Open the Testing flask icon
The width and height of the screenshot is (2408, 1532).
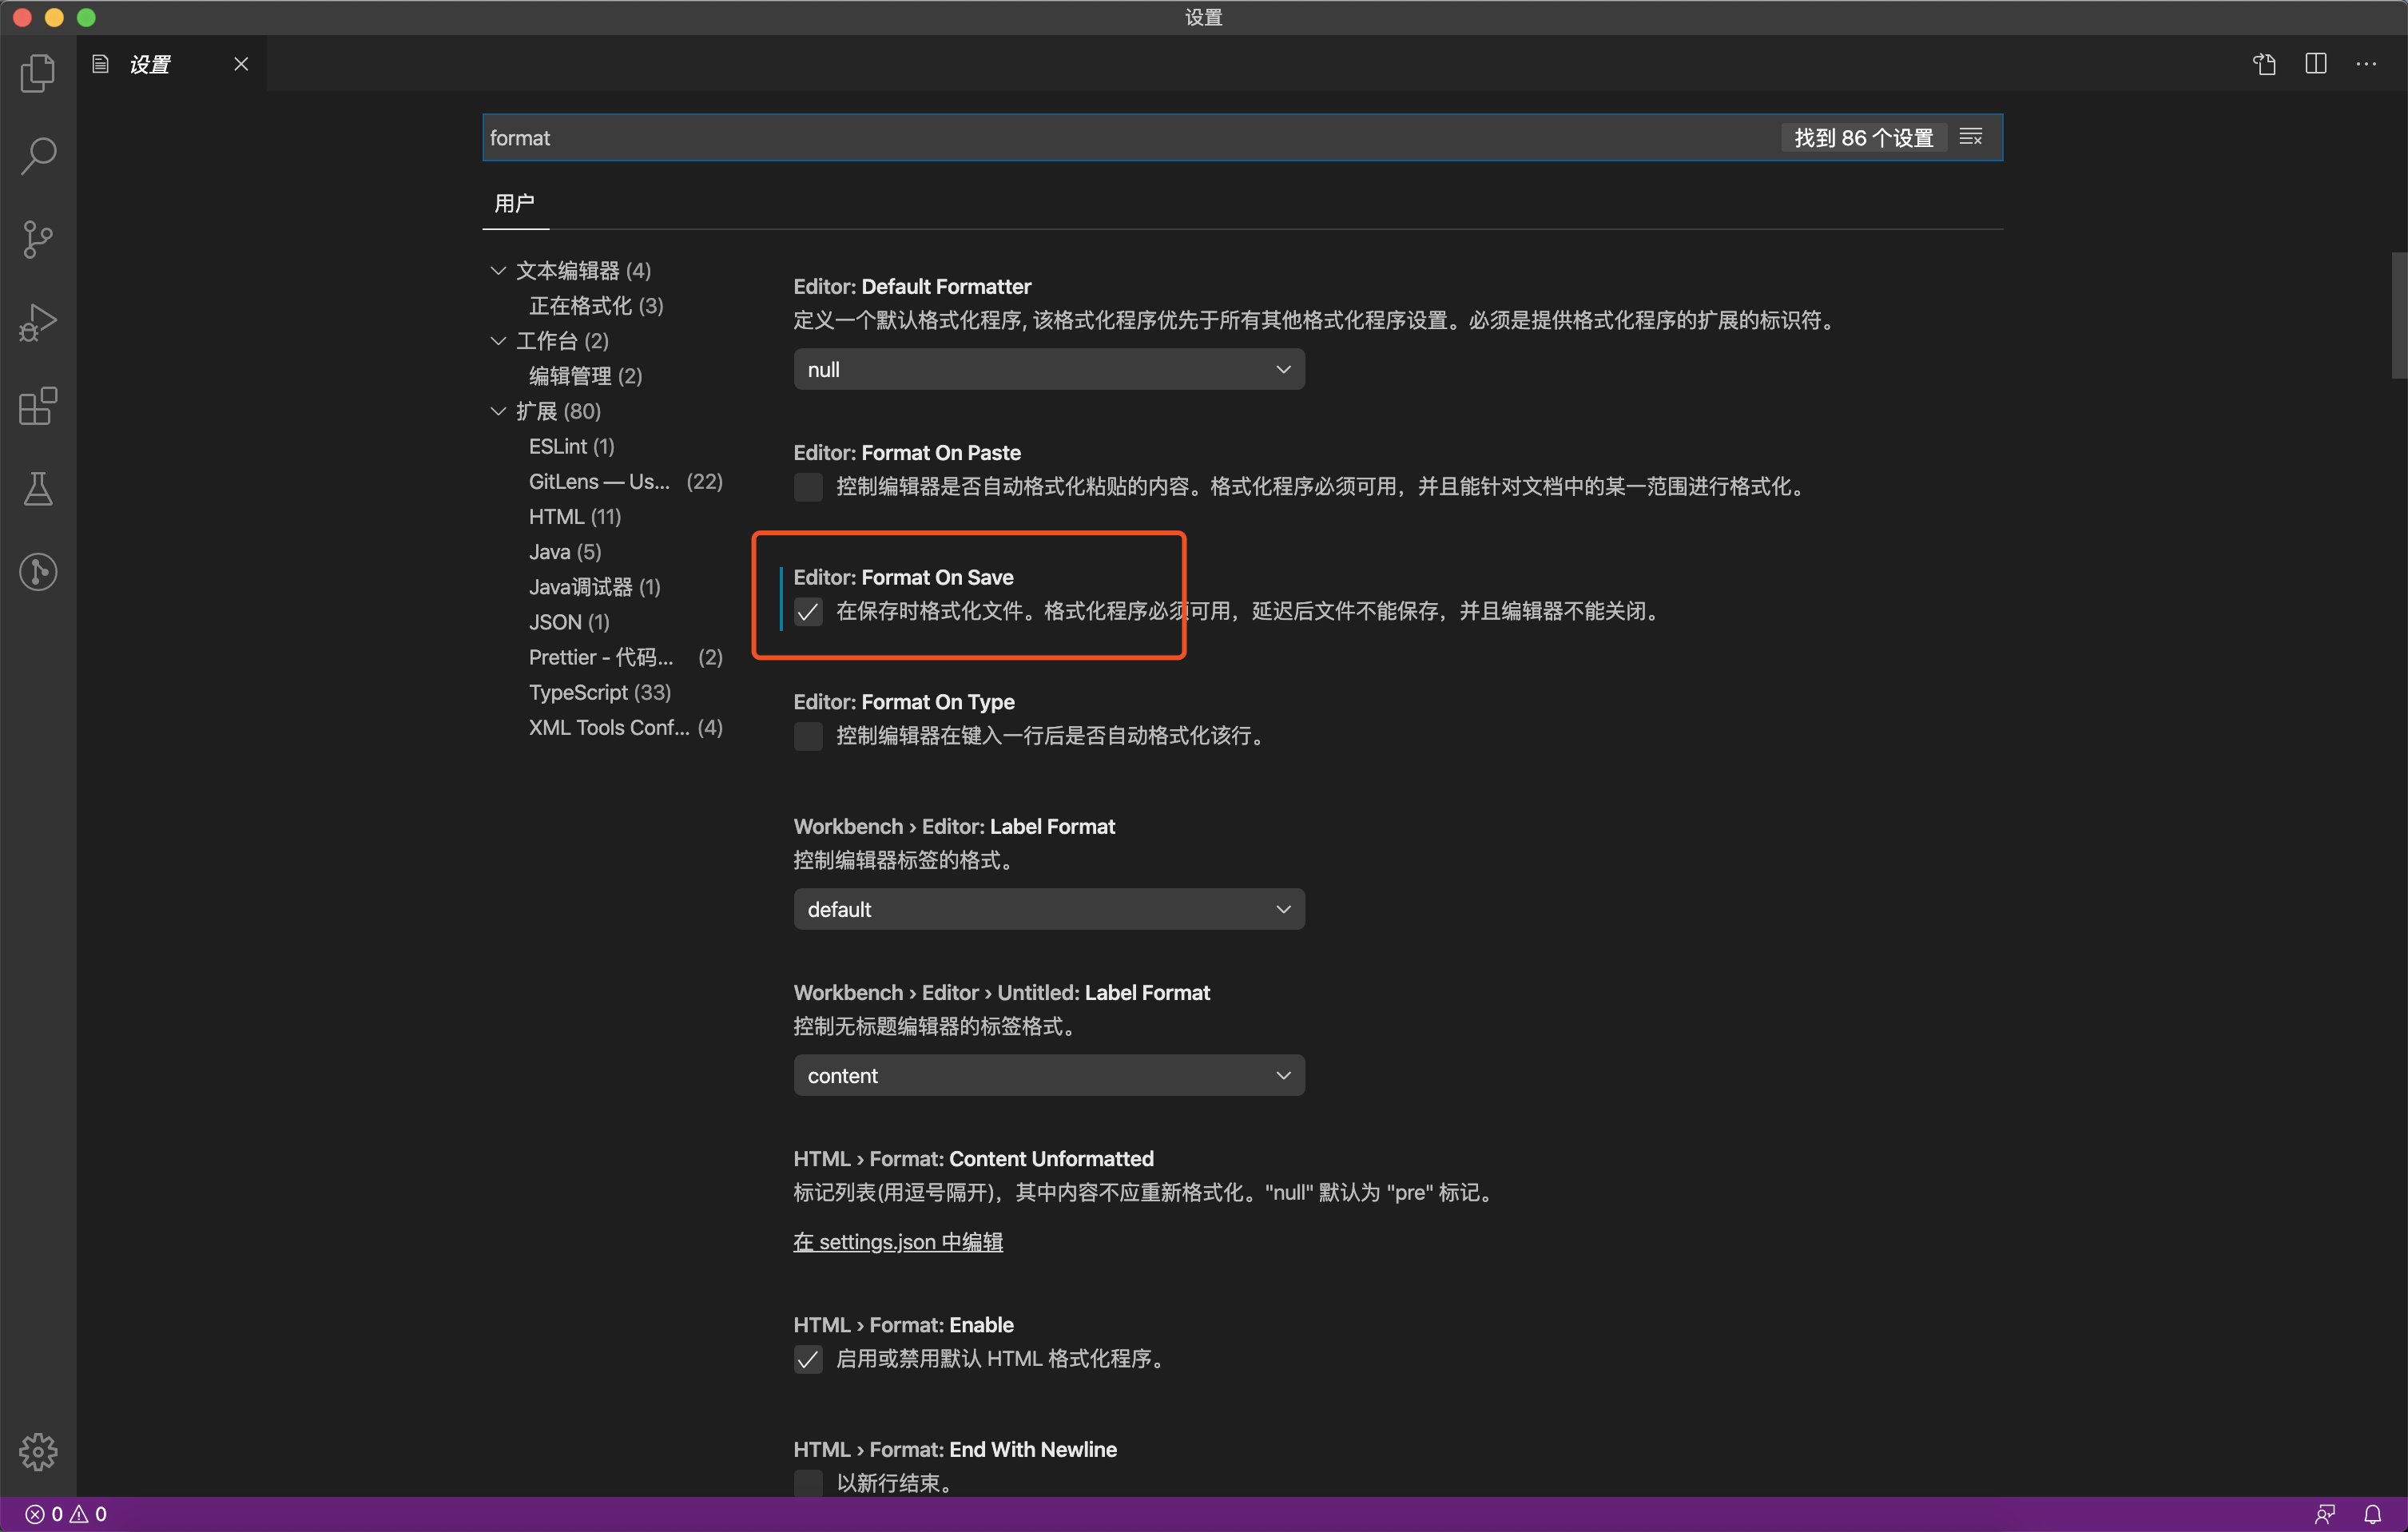[38, 489]
